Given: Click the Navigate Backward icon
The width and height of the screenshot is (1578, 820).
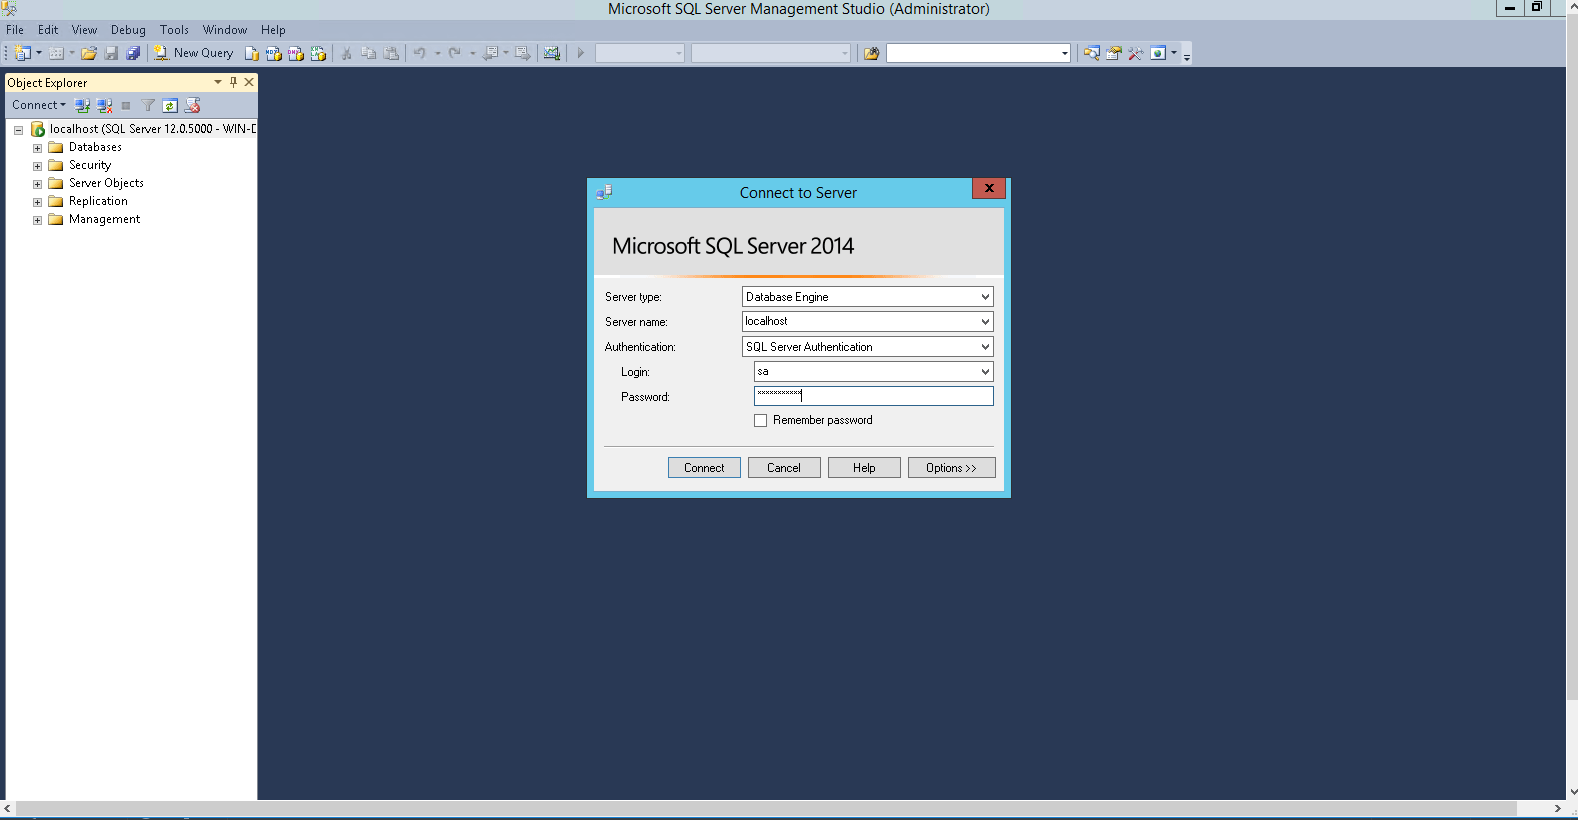Looking at the screenshot, I should [x=490, y=53].
